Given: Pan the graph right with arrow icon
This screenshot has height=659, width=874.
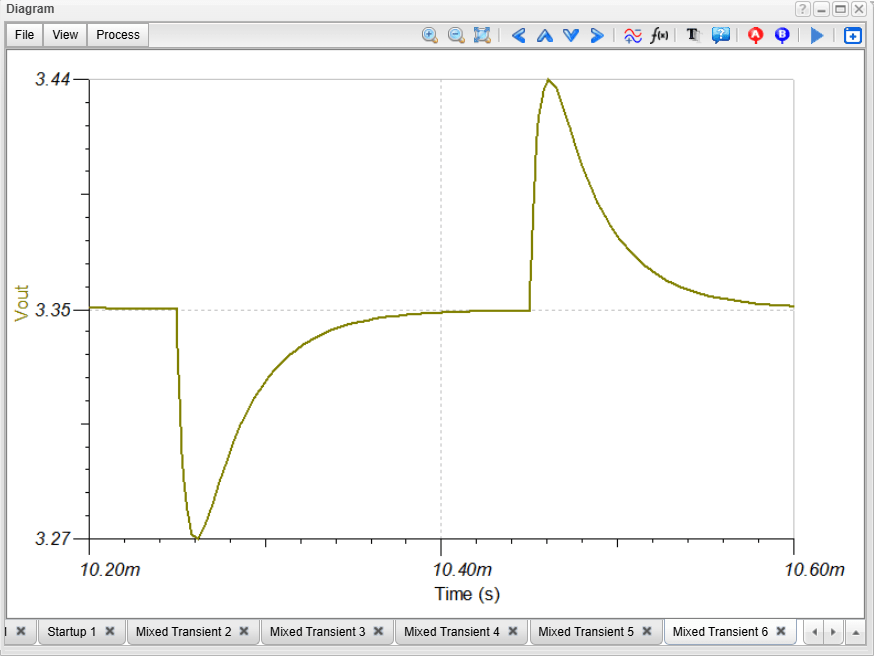Looking at the screenshot, I should coord(597,35).
